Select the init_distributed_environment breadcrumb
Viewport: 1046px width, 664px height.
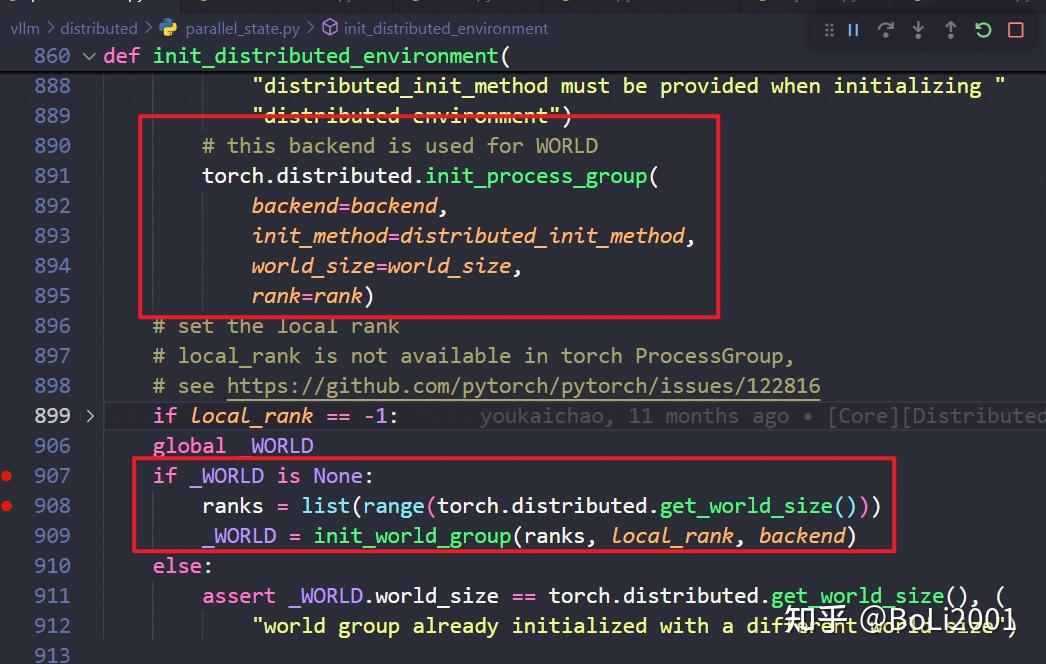(x=446, y=29)
